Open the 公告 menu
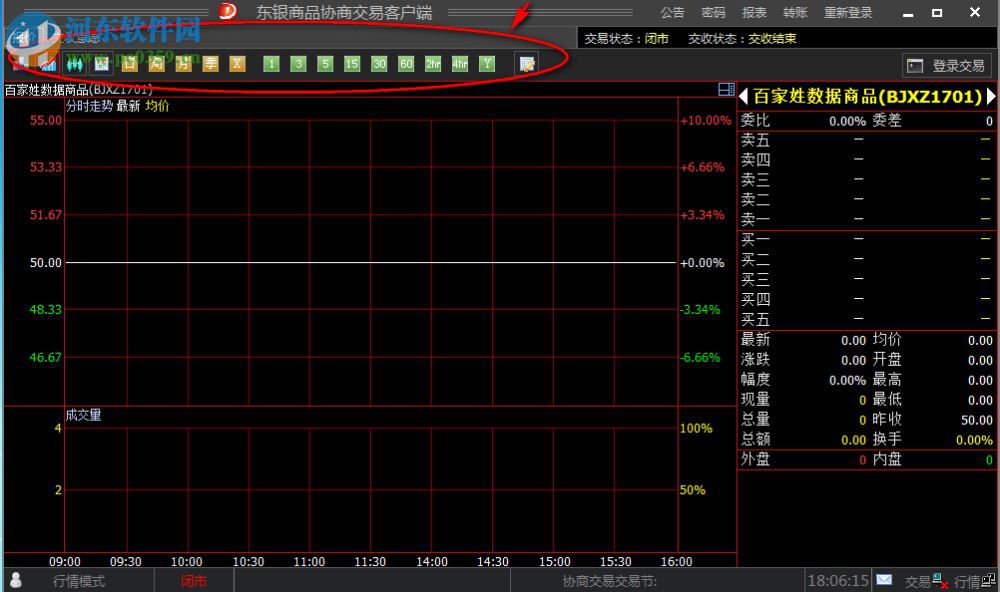The height and width of the screenshot is (592, 1000). pos(672,12)
